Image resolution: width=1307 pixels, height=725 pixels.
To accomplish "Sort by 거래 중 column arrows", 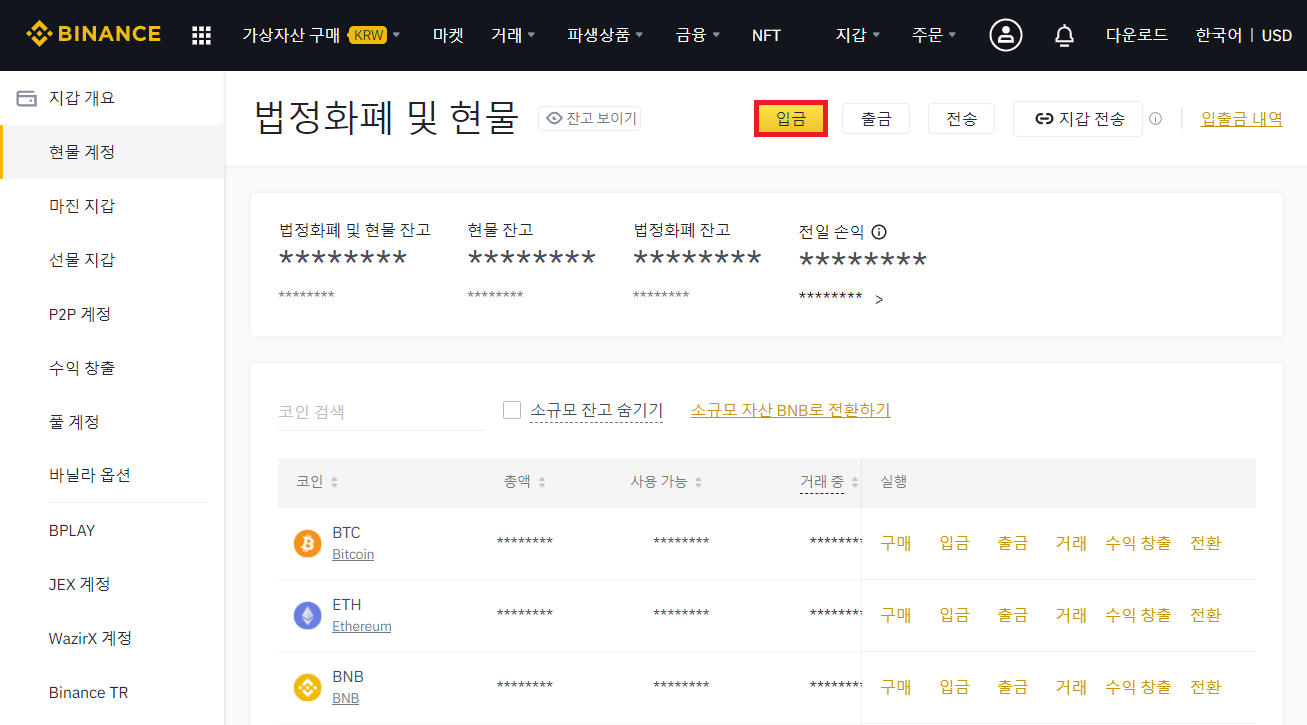I will pyautogui.click(x=854, y=482).
